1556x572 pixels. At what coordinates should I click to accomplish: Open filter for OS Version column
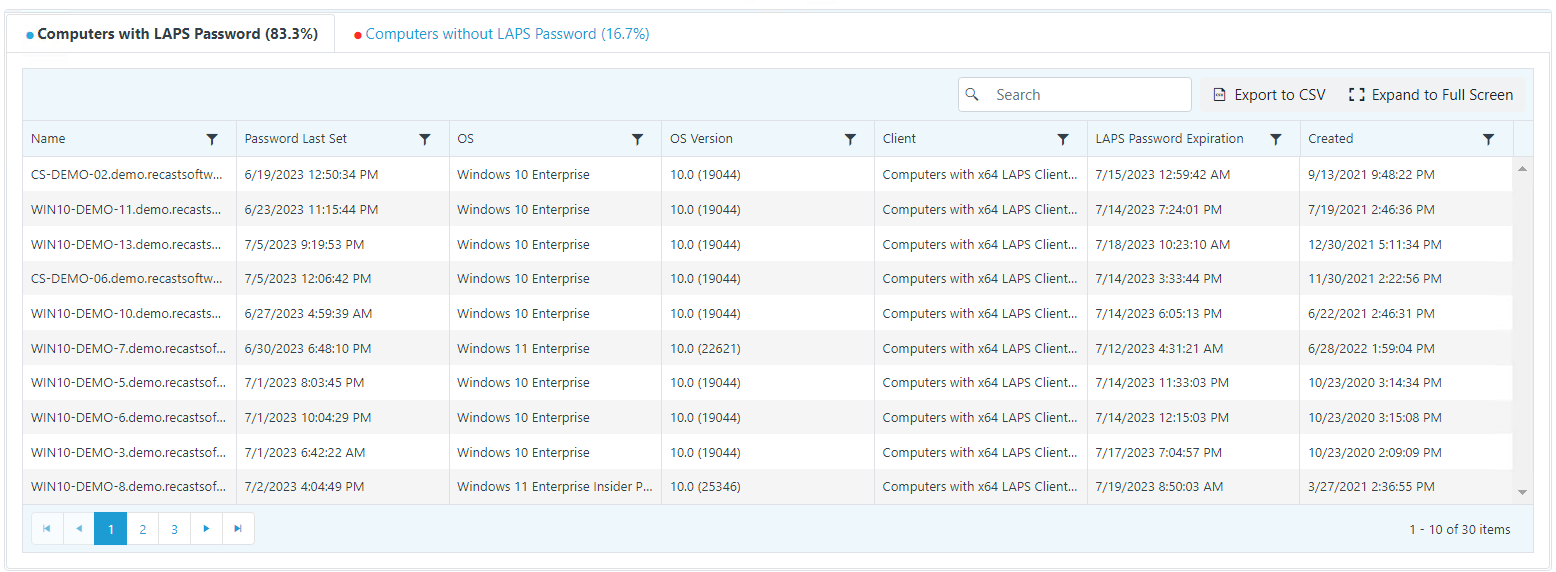851,139
